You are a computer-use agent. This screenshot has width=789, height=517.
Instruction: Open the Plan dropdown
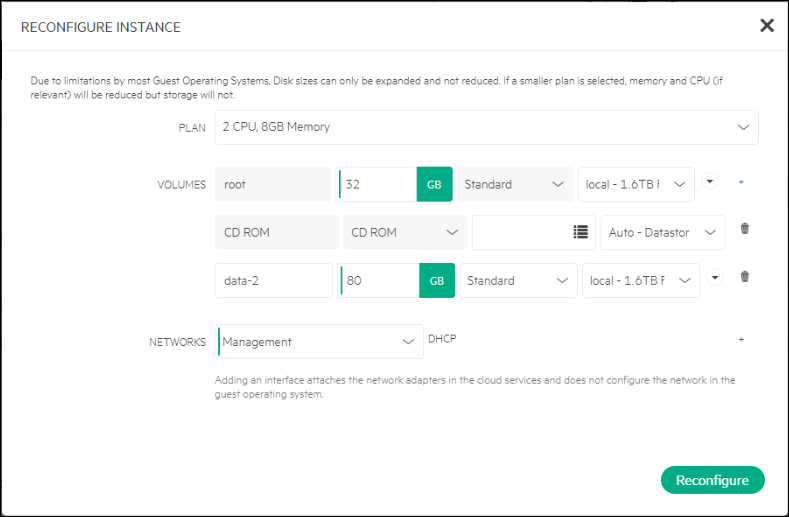pyautogui.click(x=486, y=127)
